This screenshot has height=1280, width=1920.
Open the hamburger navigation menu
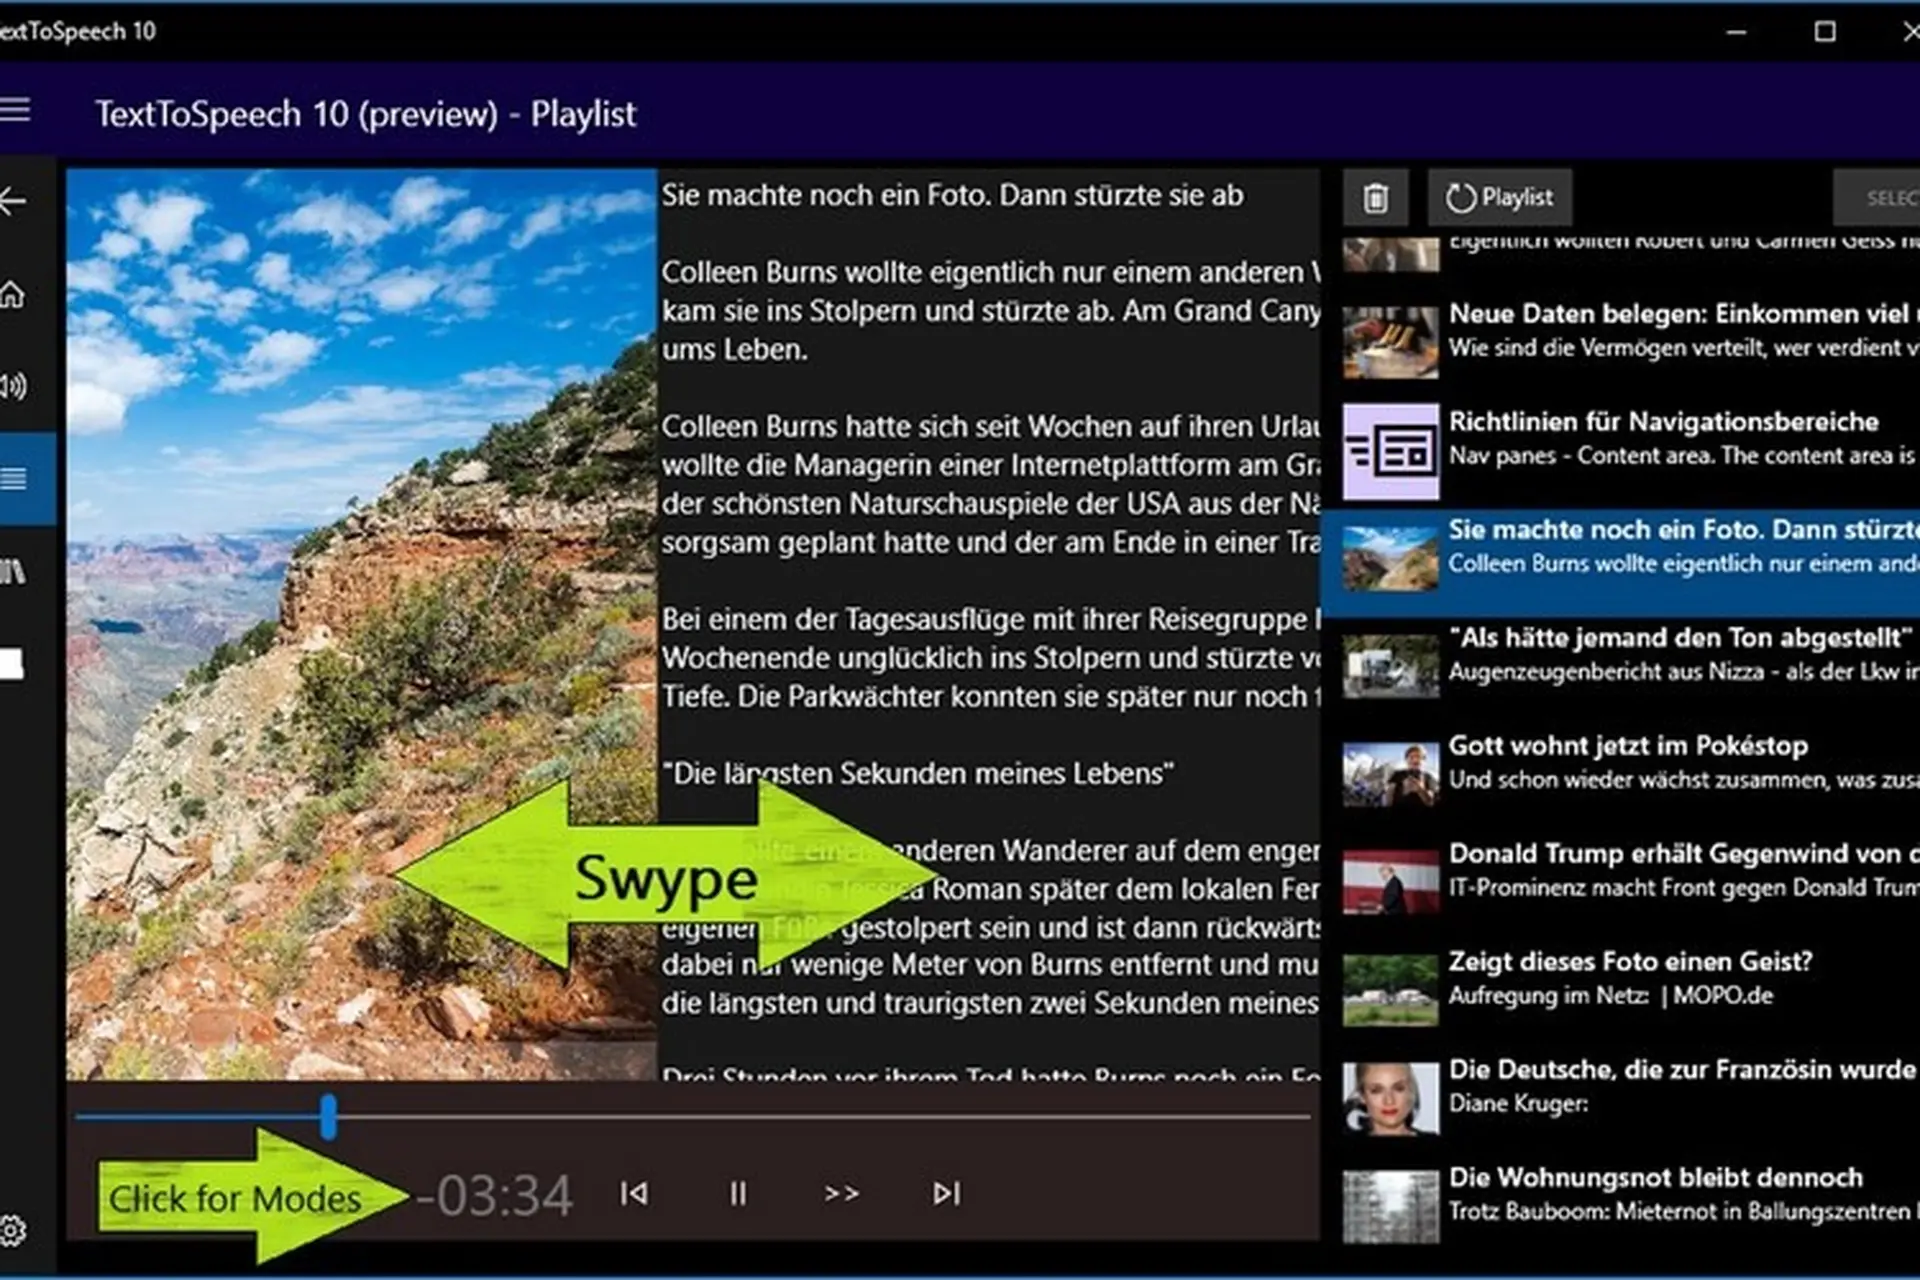click(14, 110)
